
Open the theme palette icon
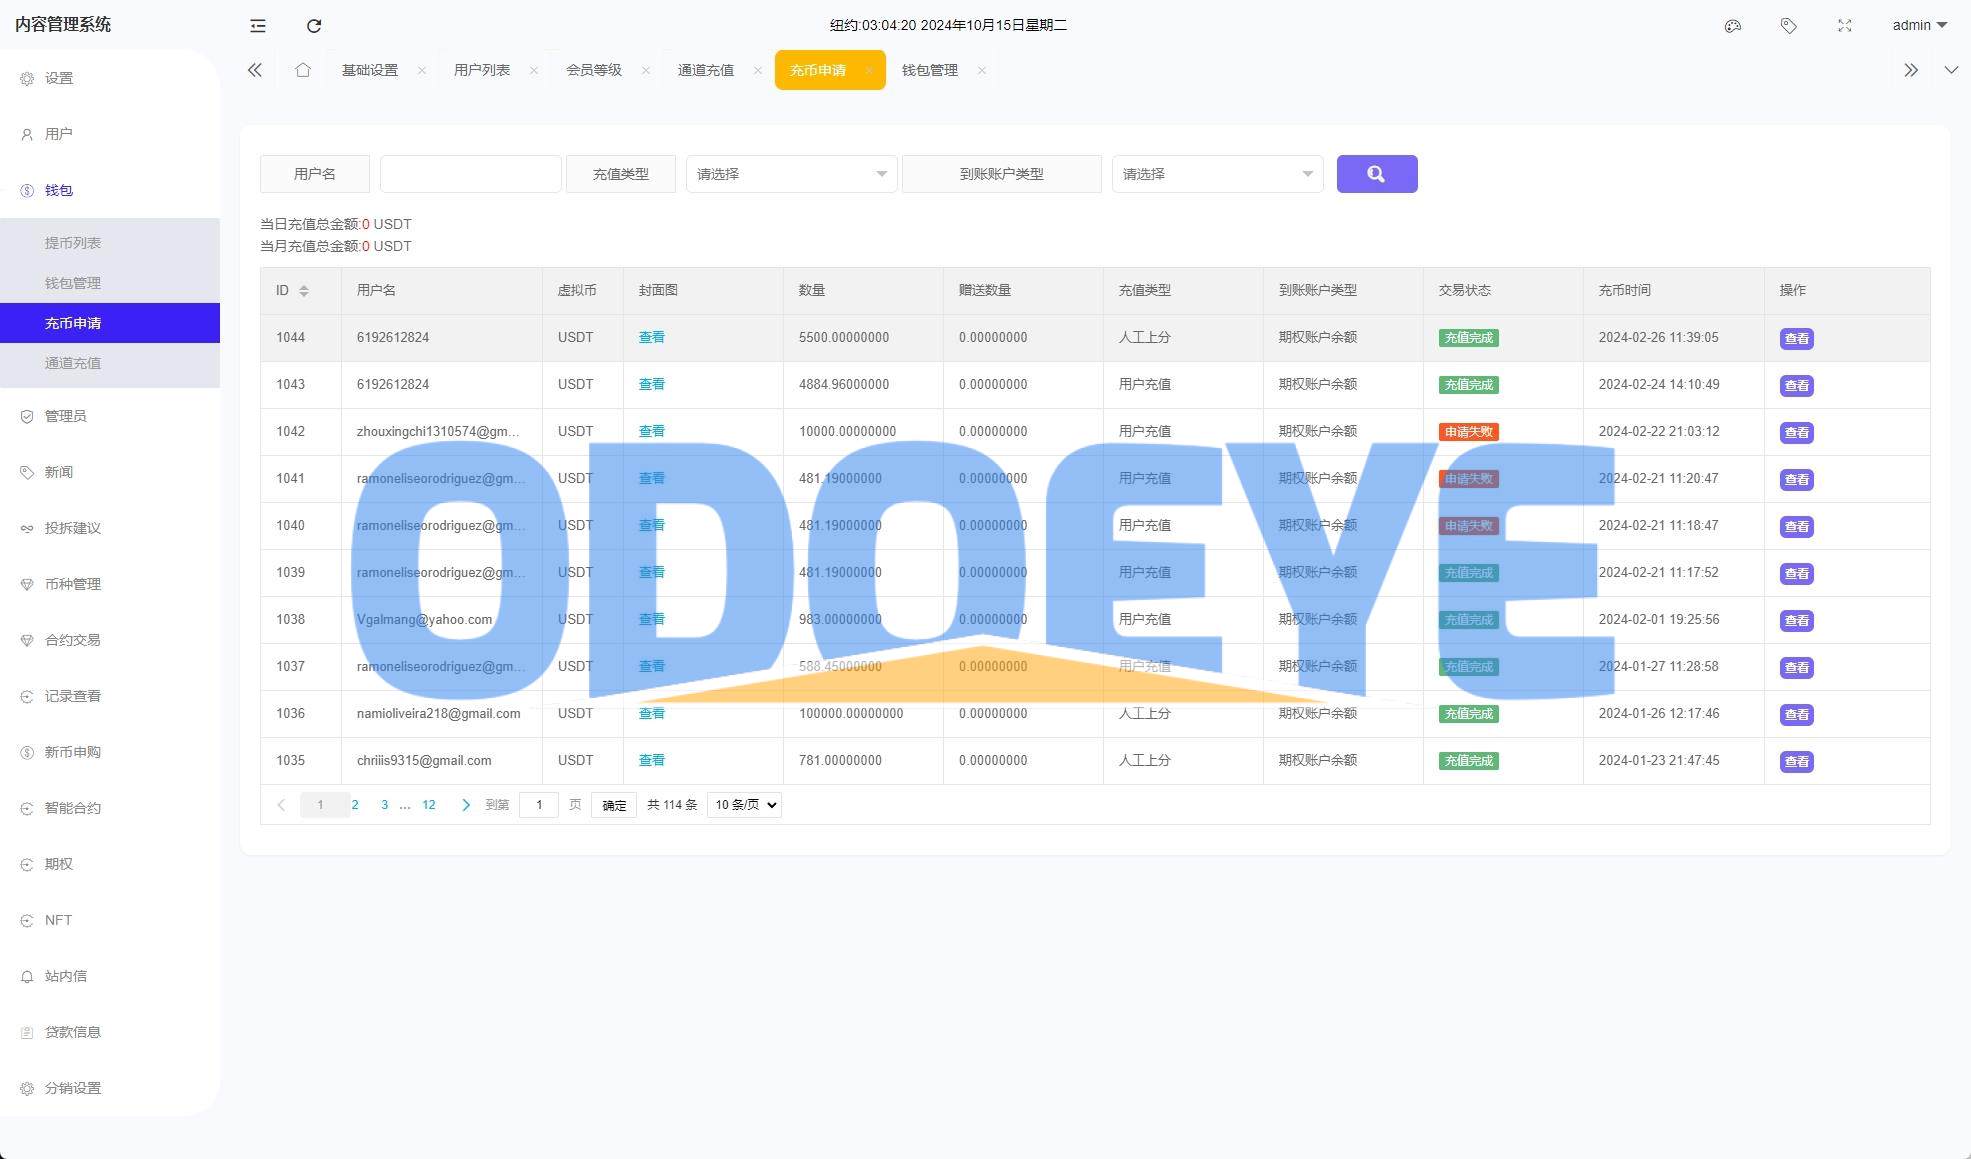click(x=1733, y=26)
